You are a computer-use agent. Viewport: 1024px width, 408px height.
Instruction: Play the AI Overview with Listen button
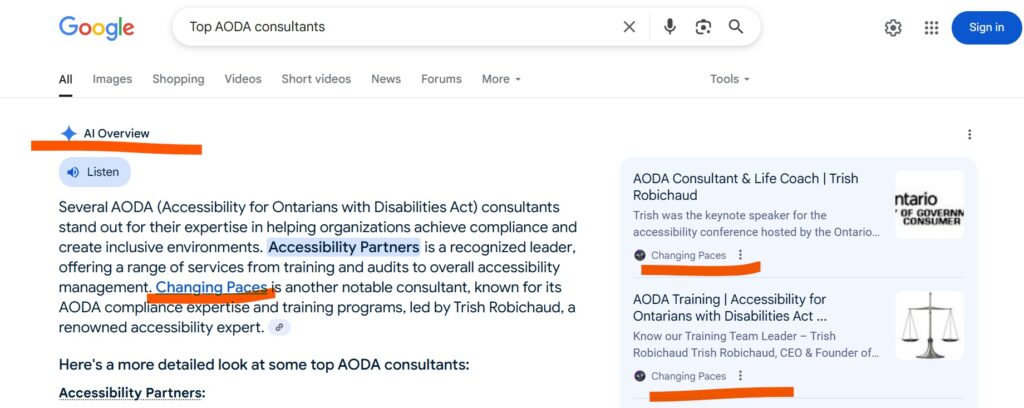(95, 172)
